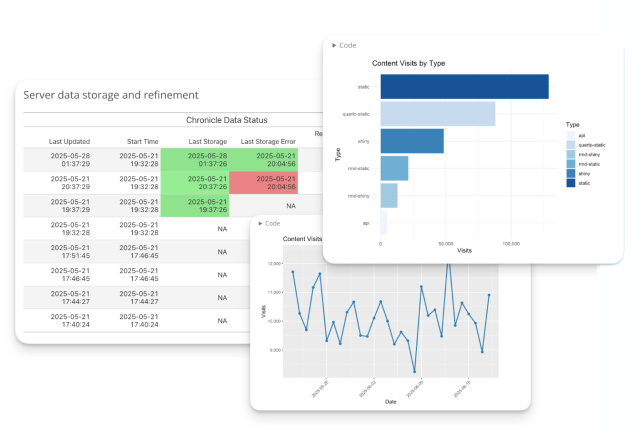This screenshot has width=640, height=433.
Task: Click the rmd-static bar
Action: click(394, 168)
